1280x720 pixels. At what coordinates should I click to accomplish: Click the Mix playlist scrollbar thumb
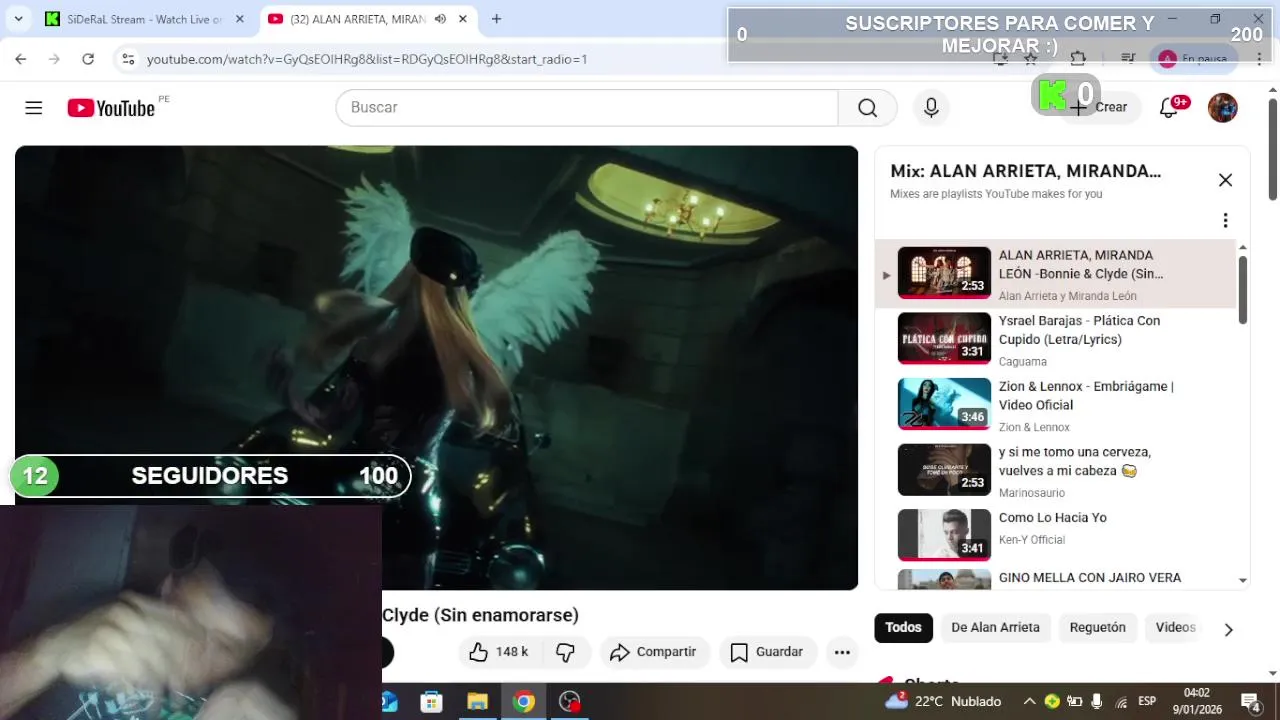coord(1243,290)
